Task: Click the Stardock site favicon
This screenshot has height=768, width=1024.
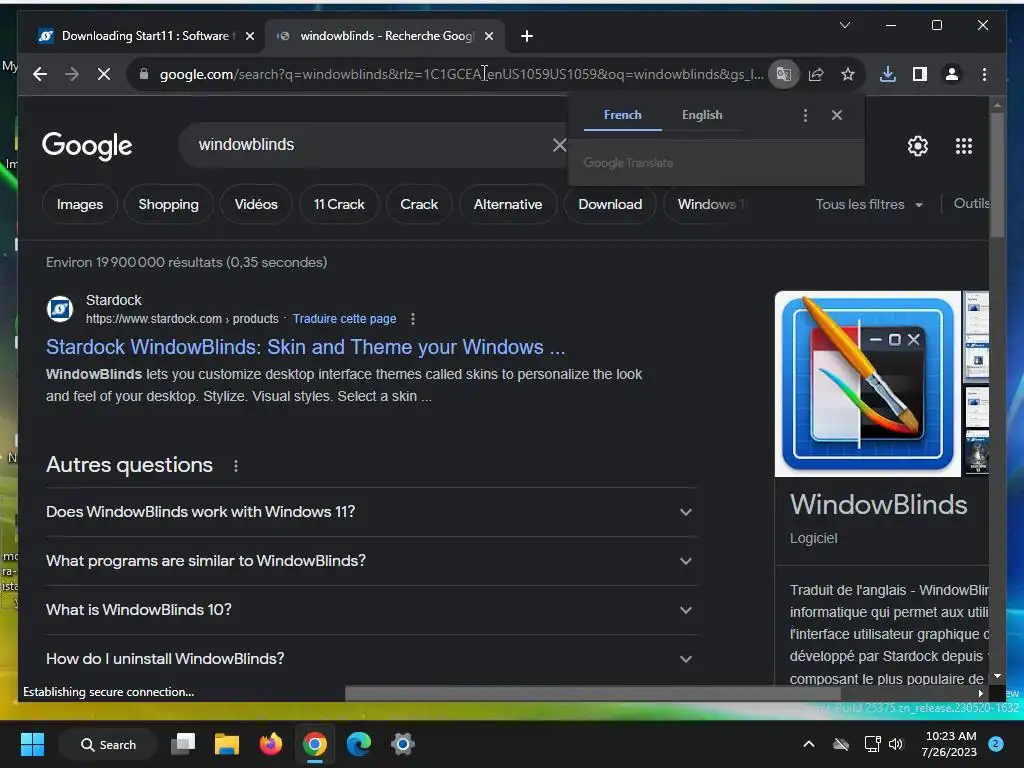Action: [60, 309]
